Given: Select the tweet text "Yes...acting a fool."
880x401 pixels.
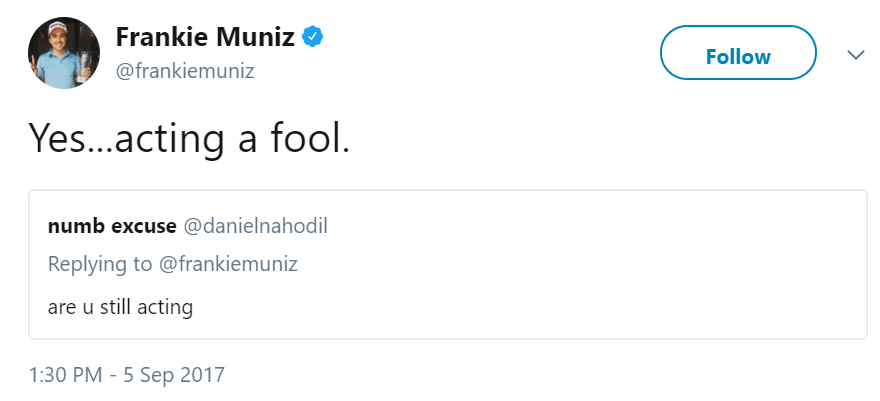Looking at the screenshot, I should (190, 137).
